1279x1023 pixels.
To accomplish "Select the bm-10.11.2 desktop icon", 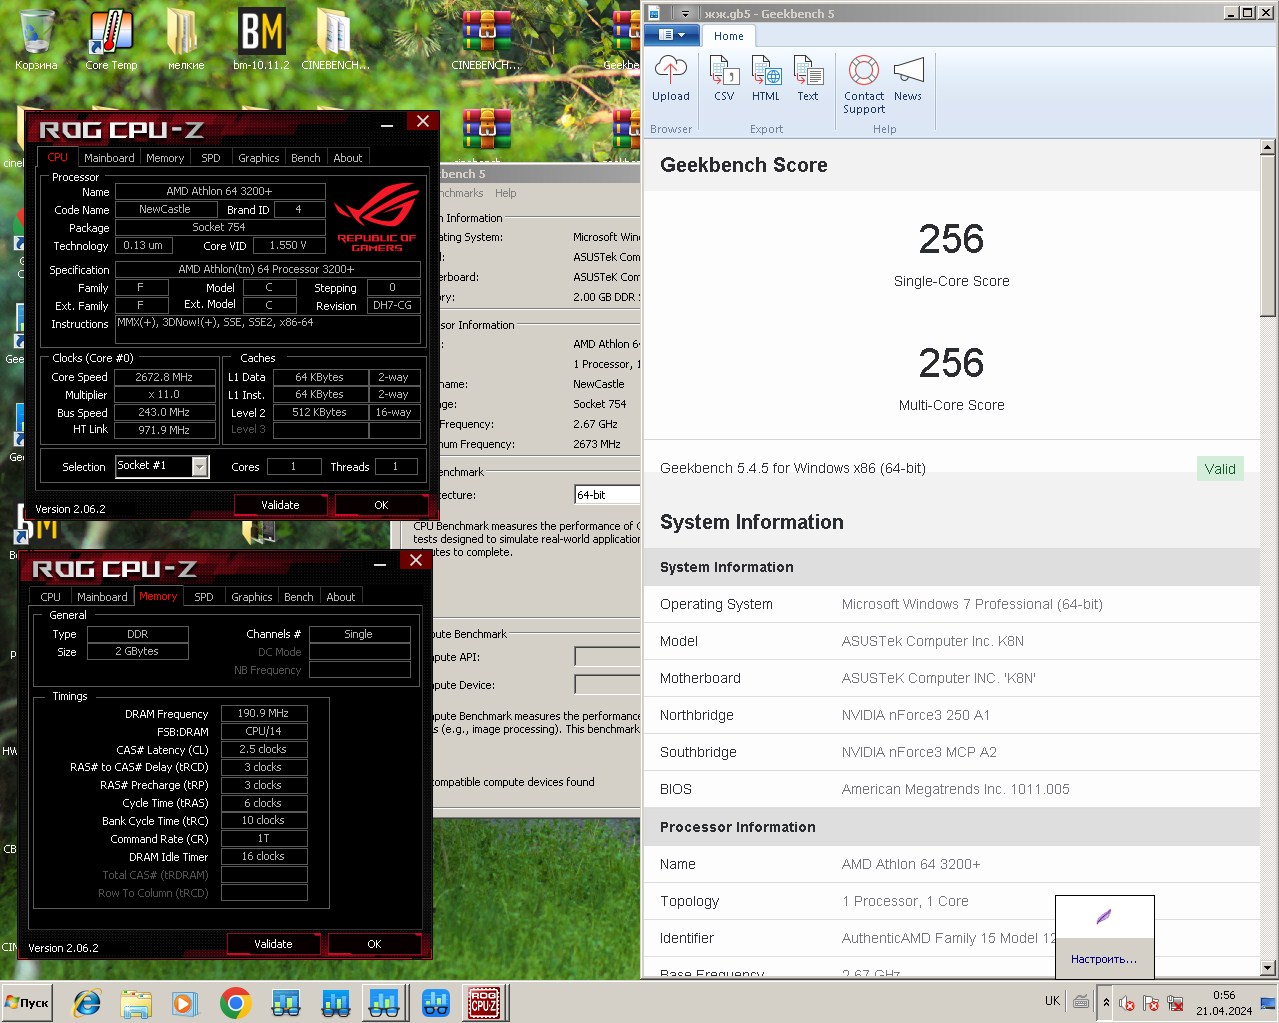I will point(261,41).
